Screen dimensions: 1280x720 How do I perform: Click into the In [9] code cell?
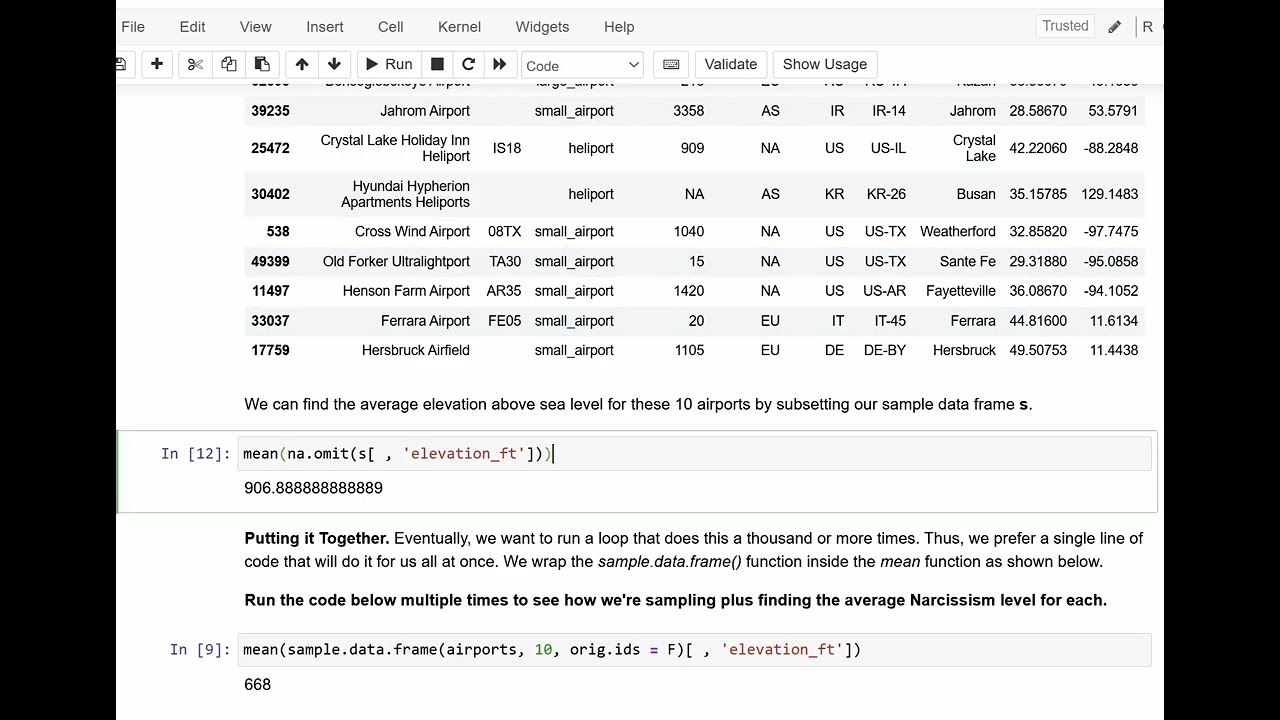pyautogui.click(x=696, y=650)
